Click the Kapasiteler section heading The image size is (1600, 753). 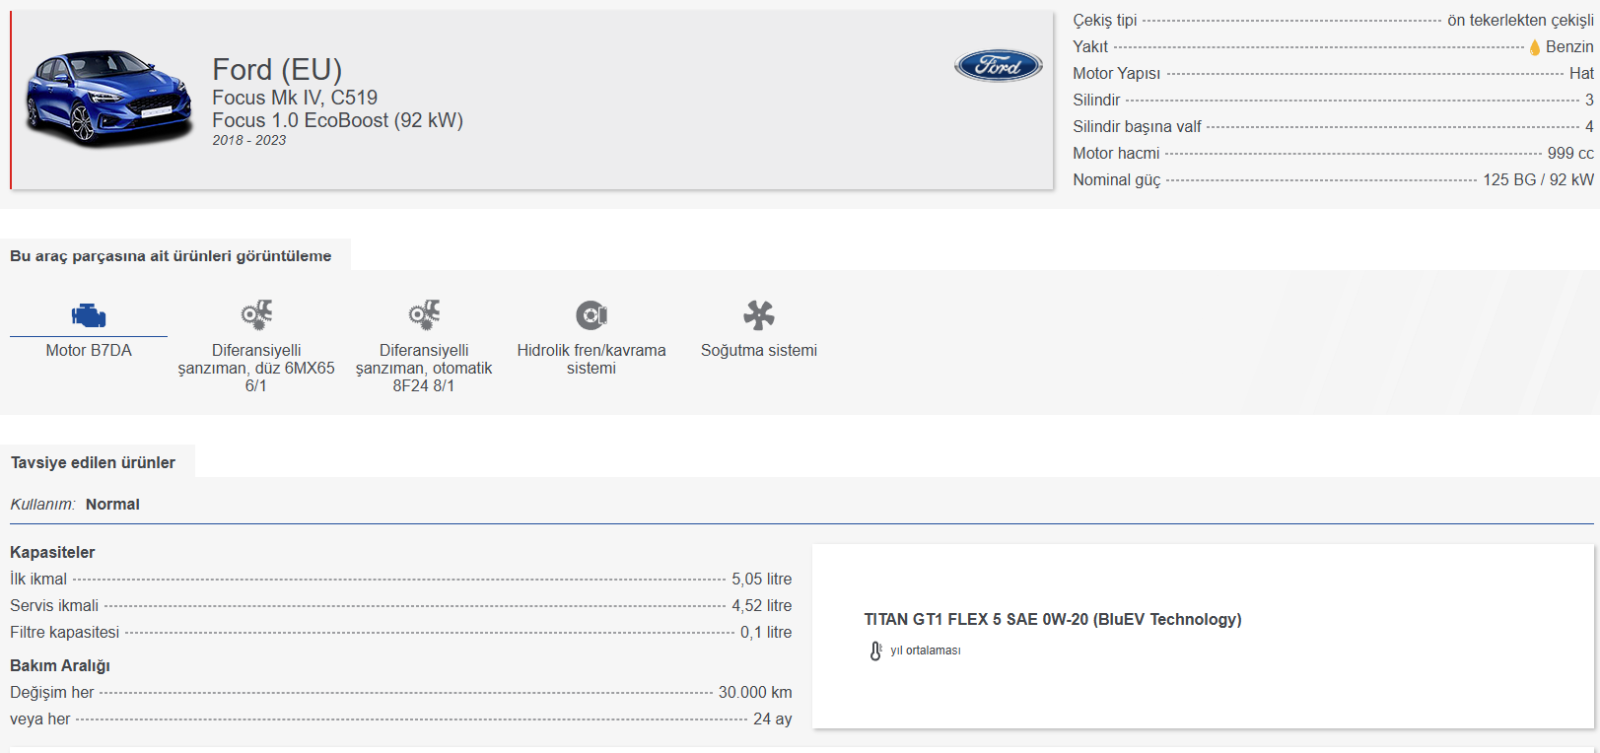point(53,552)
